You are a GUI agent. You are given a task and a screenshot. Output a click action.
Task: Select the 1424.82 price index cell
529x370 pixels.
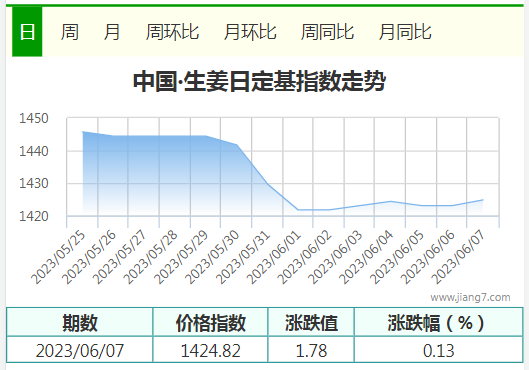[x=211, y=350]
